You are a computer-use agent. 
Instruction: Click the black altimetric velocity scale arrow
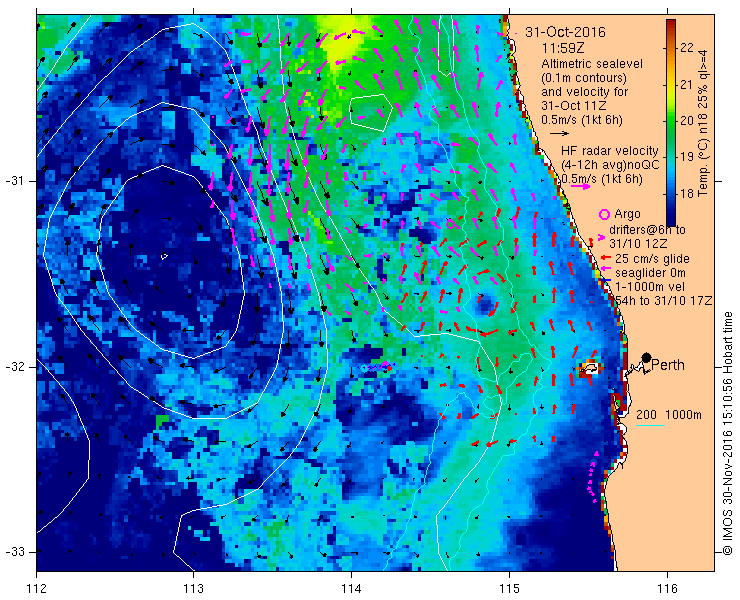click(x=560, y=134)
